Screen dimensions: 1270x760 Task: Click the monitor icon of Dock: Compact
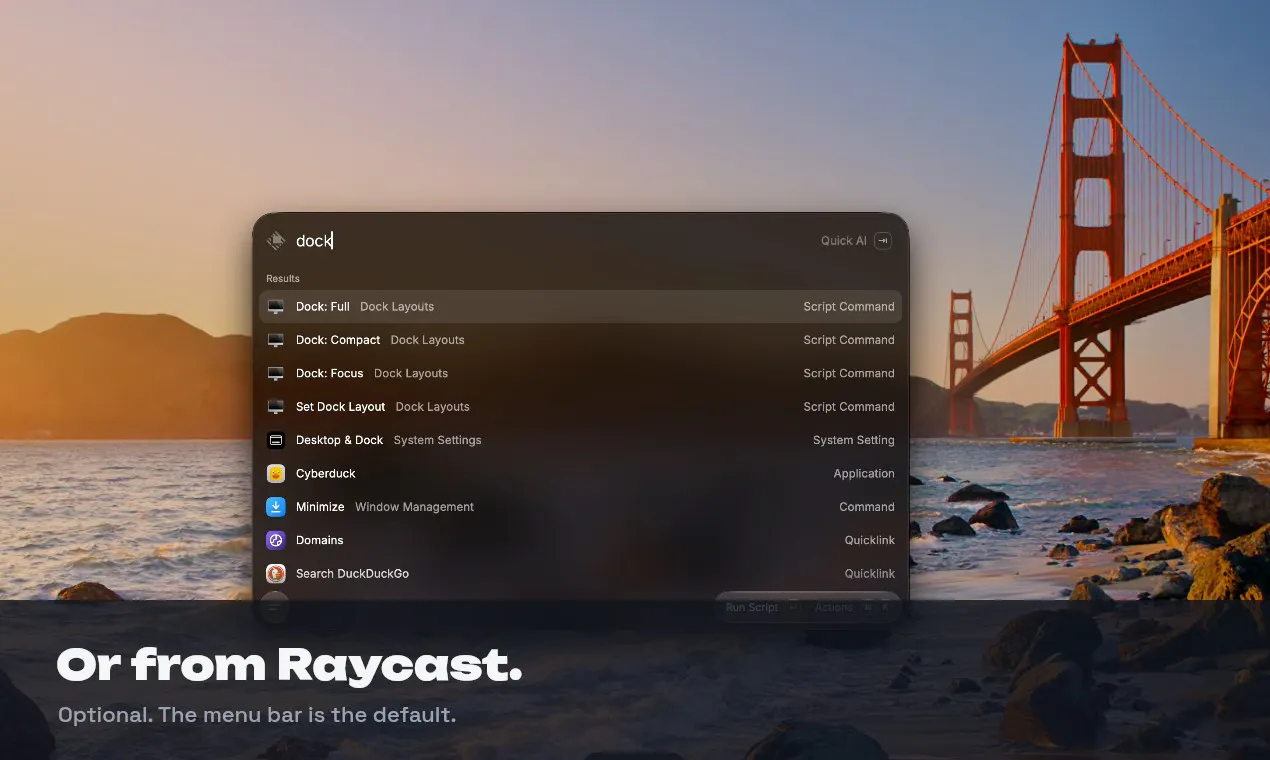click(276, 340)
